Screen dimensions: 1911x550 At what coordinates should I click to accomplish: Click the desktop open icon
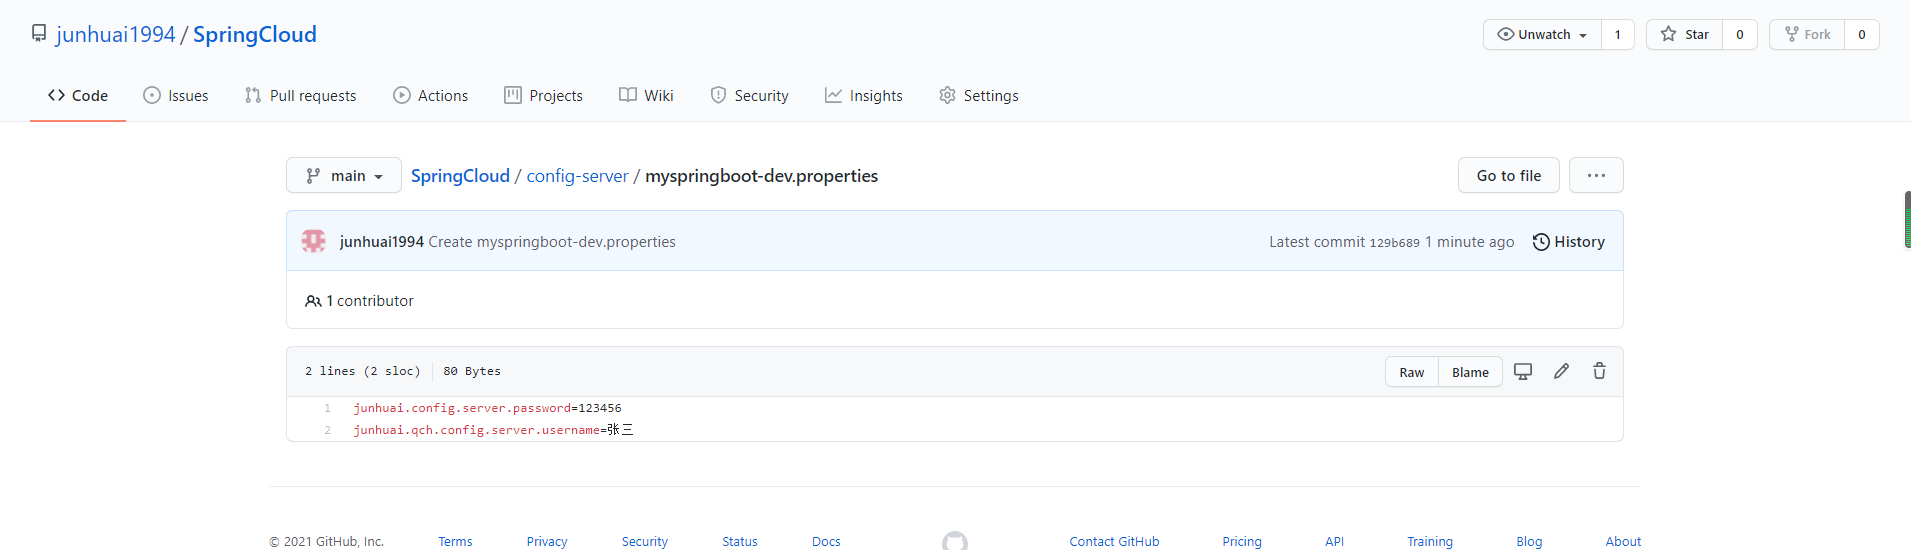coord(1523,371)
